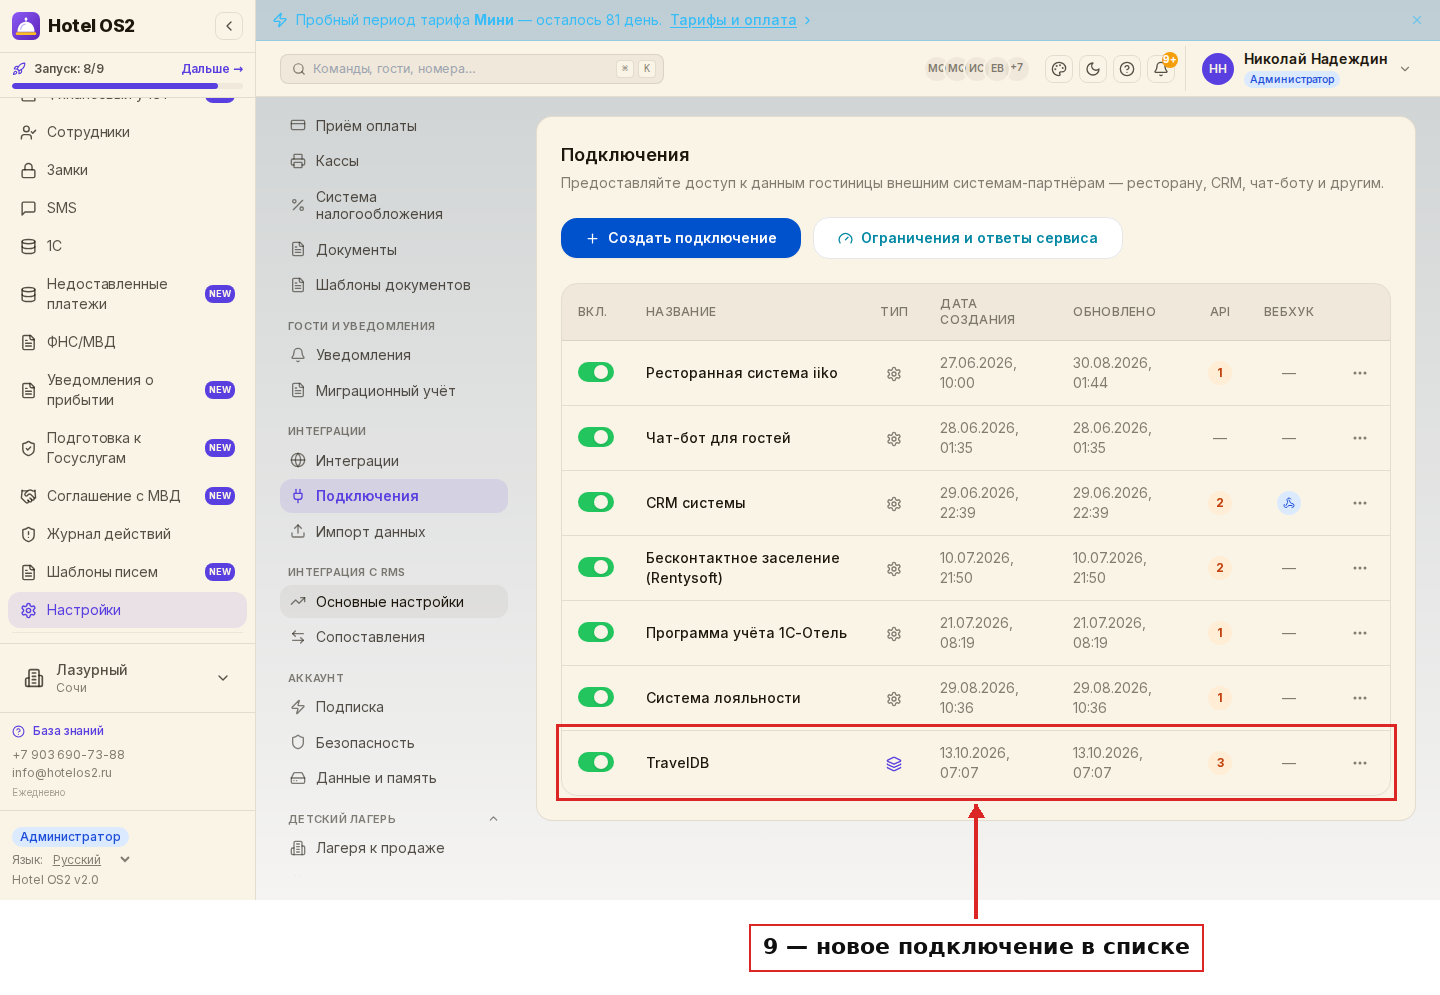
Task: Click gear type icon in iiko row
Action: (x=894, y=373)
